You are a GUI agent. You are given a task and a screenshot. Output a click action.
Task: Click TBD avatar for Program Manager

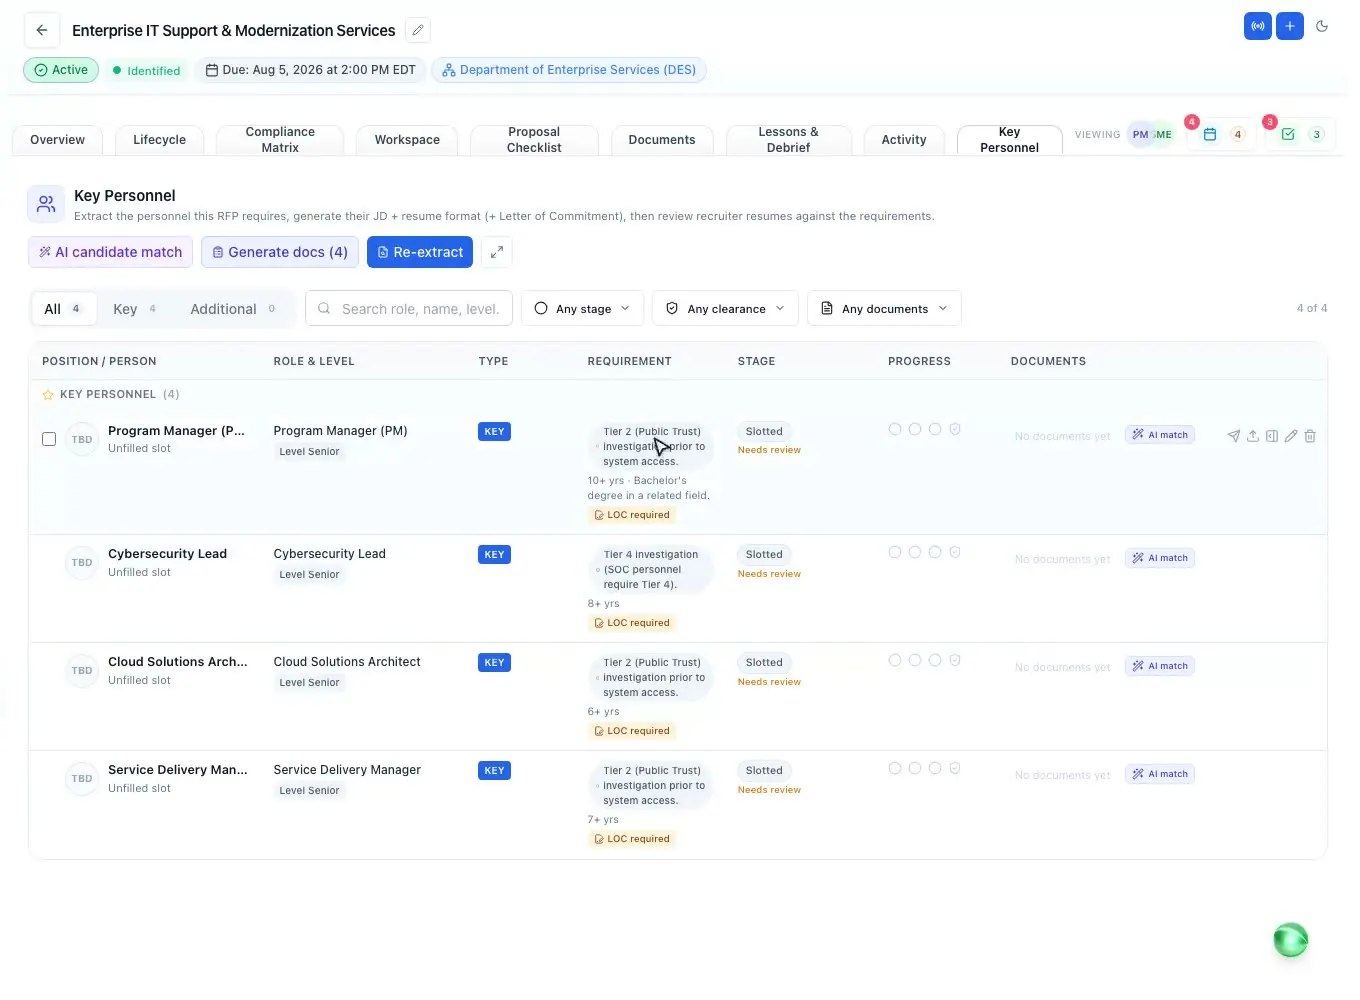click(x=82, y=440)
